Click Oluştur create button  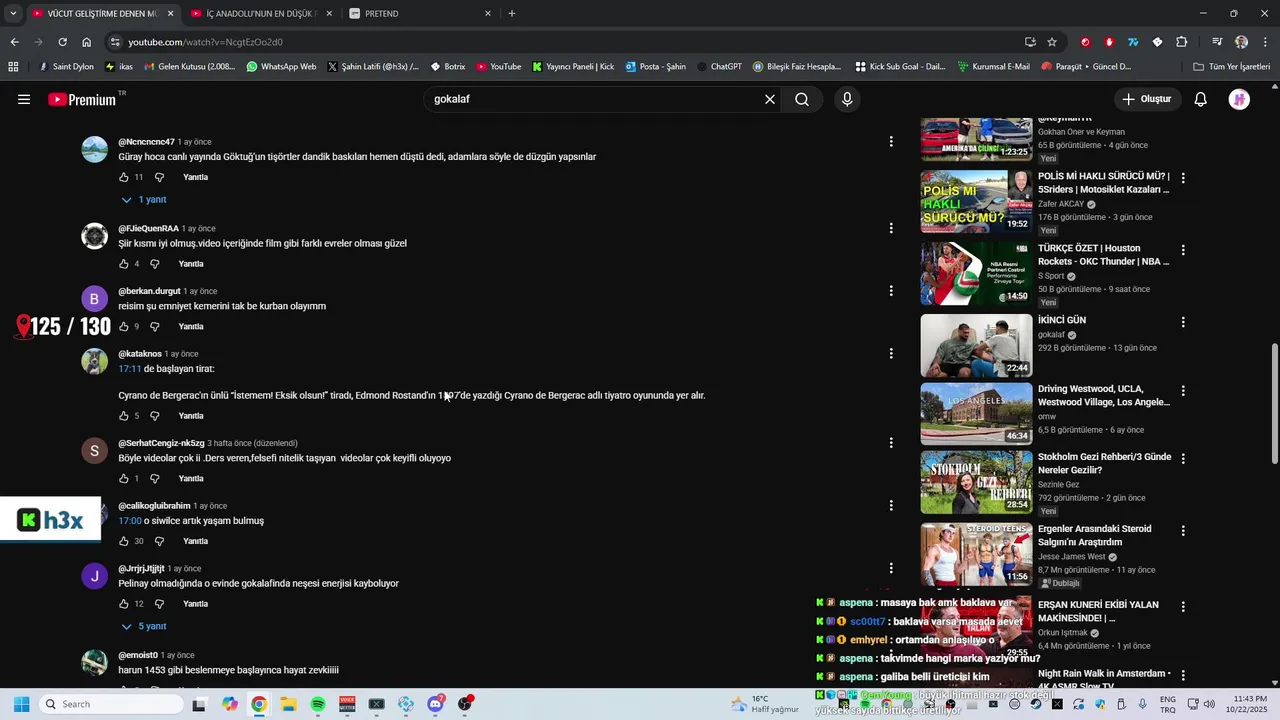tap(1146, 99)
